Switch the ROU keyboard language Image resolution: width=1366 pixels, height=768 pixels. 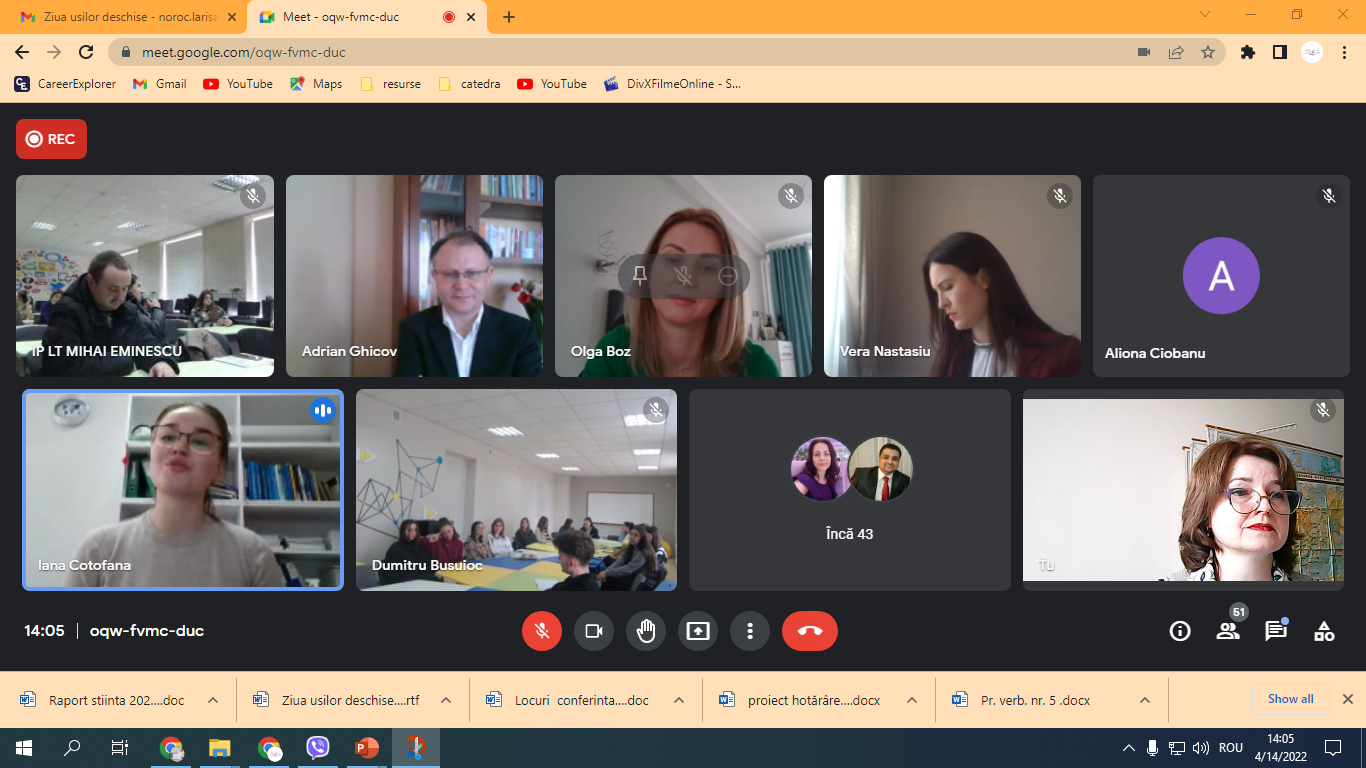(x=1231, y=748)
